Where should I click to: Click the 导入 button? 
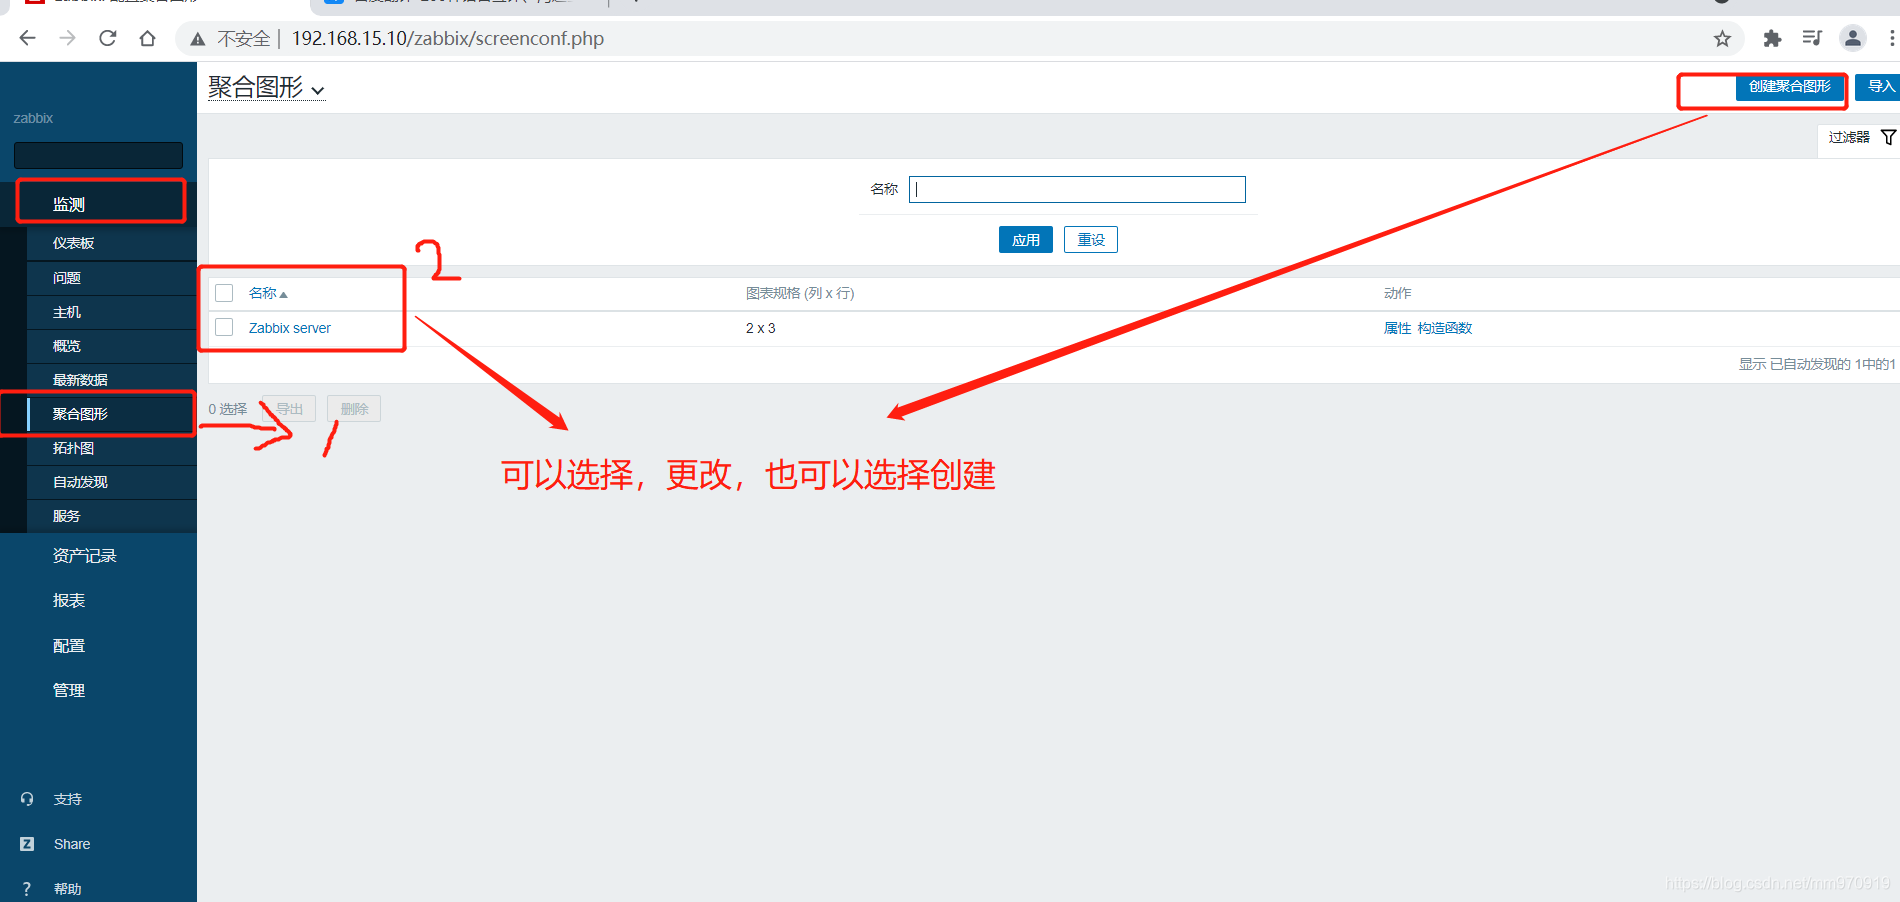[1879, 87]
